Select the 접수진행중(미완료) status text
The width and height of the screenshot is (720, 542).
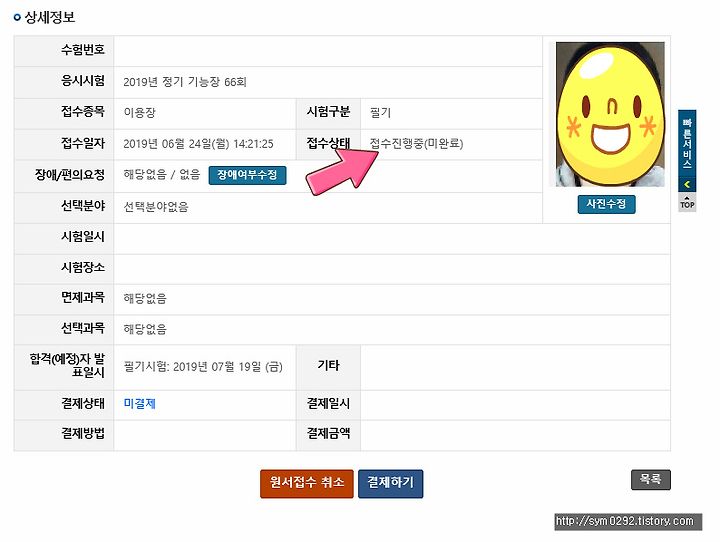[416, 144]
